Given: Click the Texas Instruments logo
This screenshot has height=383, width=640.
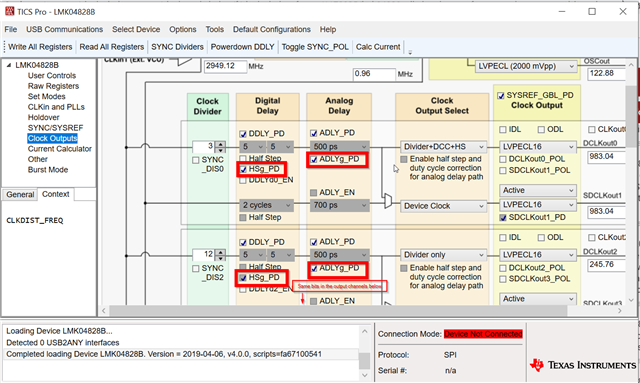Looking at the screenshot, I should coord(583,365).
